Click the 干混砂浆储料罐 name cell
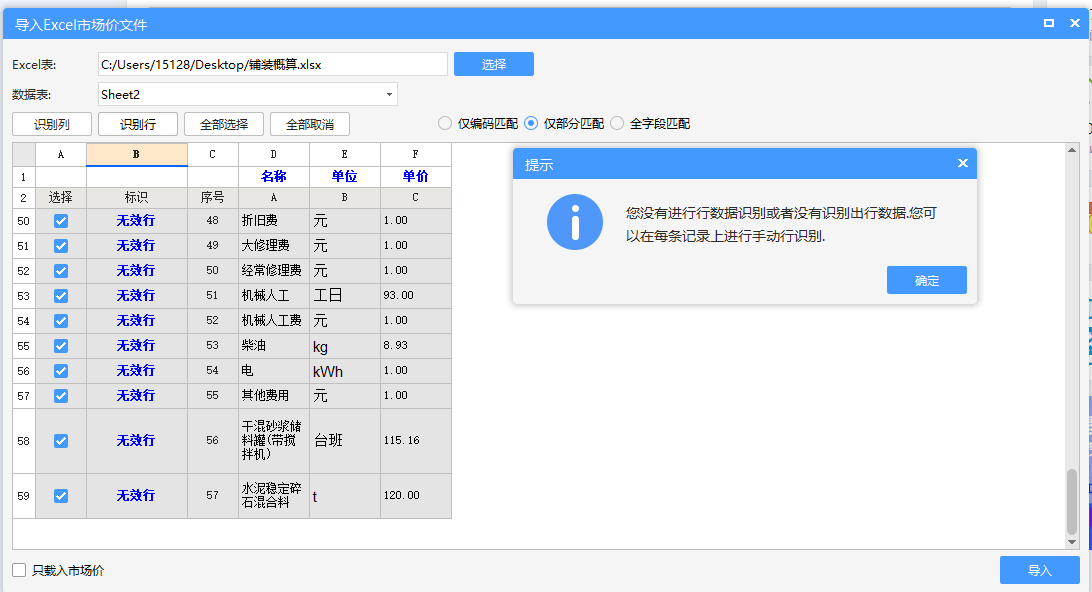1092x592 pixels. click(x=274, y=441)
